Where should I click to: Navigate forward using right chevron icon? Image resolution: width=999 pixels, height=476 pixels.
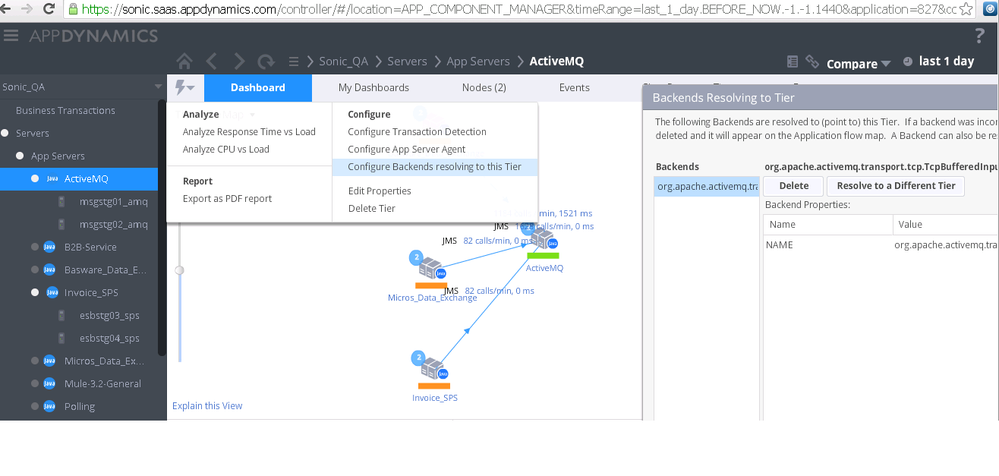239,61
